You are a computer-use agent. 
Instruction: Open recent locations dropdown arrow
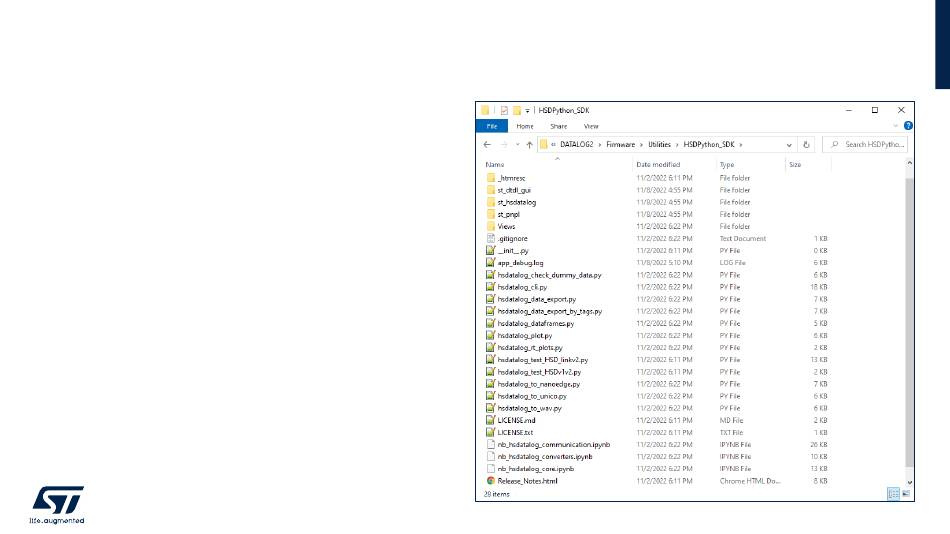[x=517, y=144]
